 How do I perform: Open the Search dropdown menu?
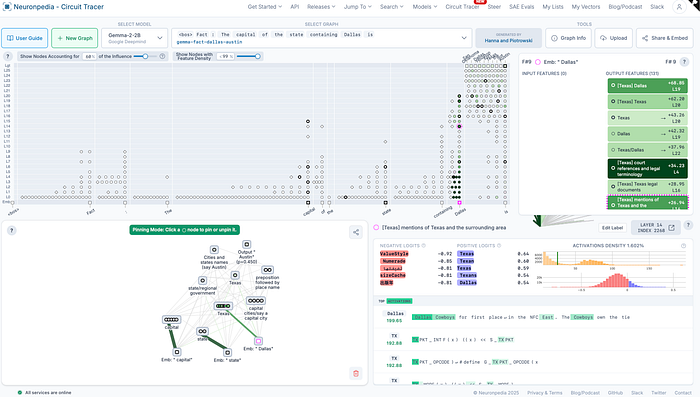[x=392, y=7]
